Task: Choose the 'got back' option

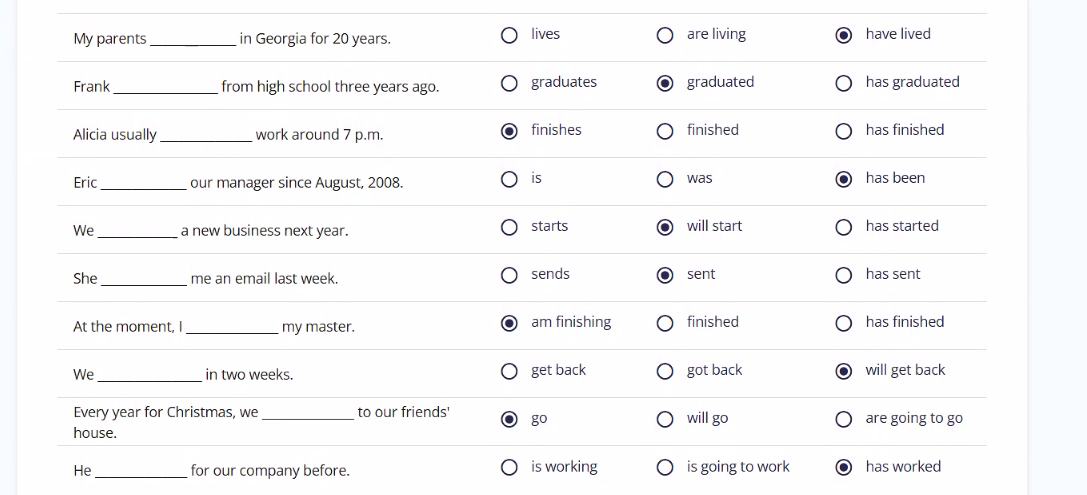Action: [x=665, y=372]
